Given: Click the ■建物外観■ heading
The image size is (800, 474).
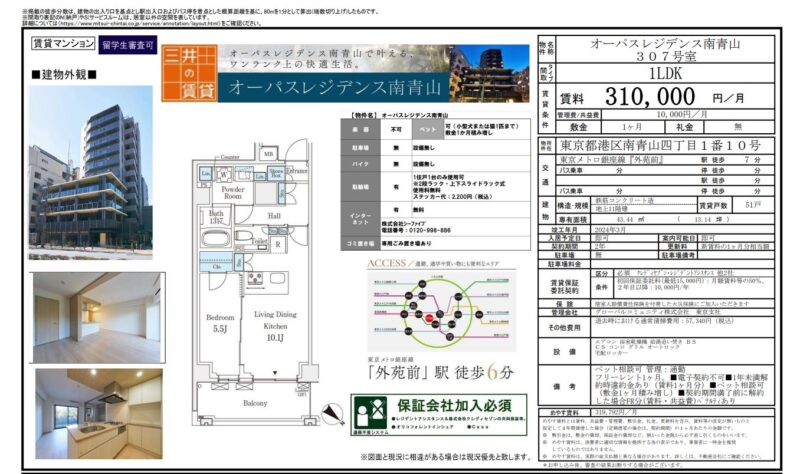Looking at the screenshot, I should 64,74.
